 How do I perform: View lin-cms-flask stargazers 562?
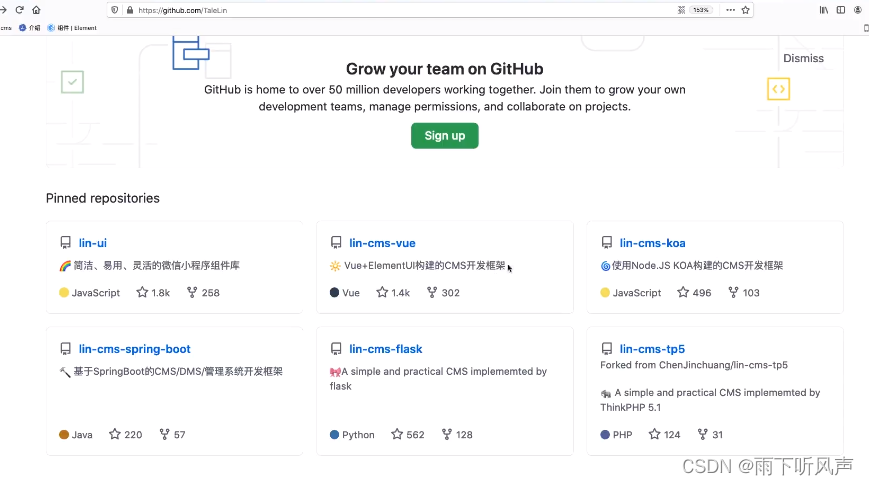[408, 435]
